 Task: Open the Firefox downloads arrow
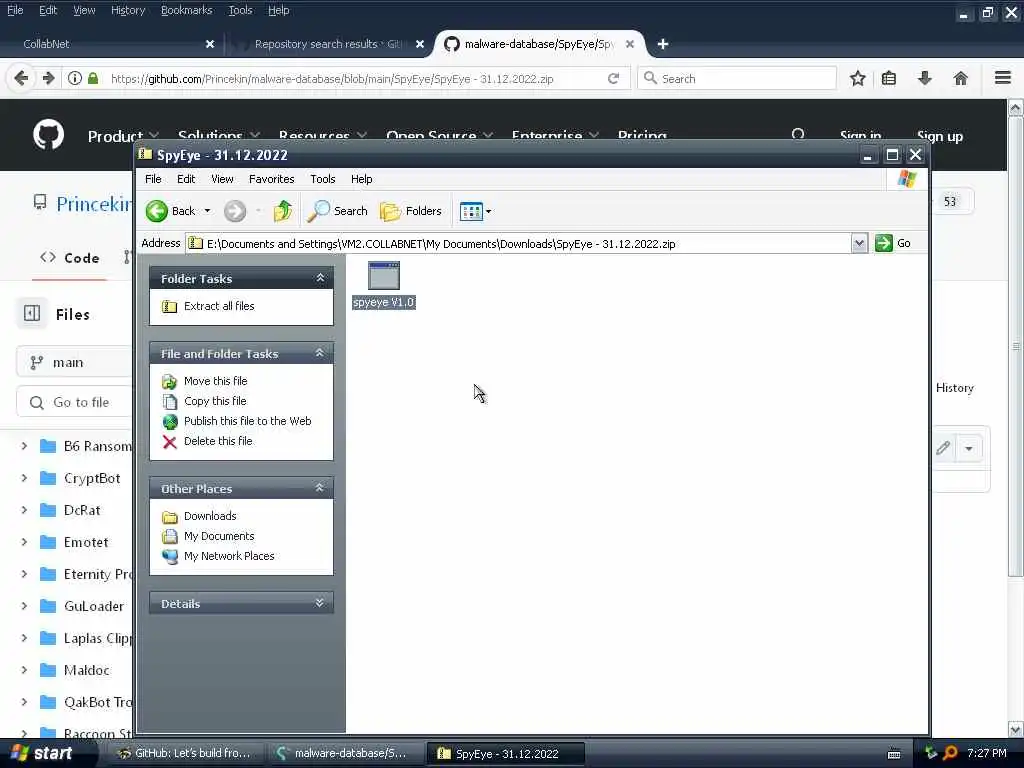(925, 78)
